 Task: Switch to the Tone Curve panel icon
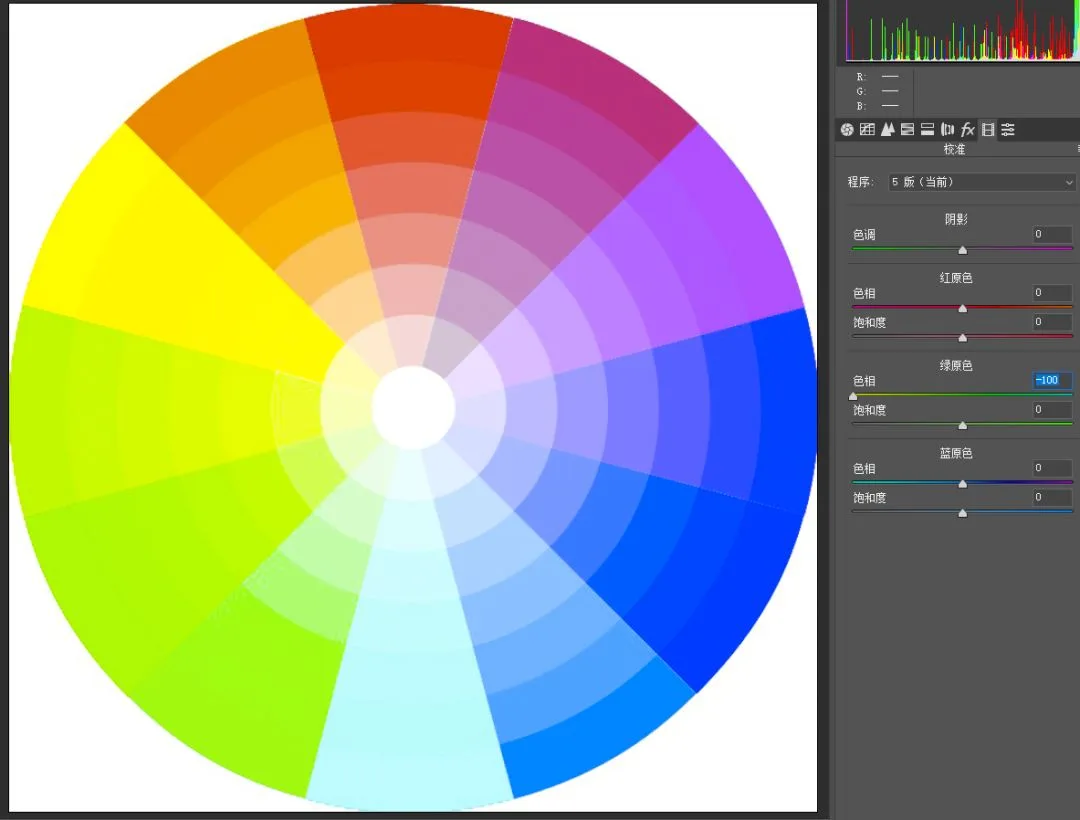[867, 129]
